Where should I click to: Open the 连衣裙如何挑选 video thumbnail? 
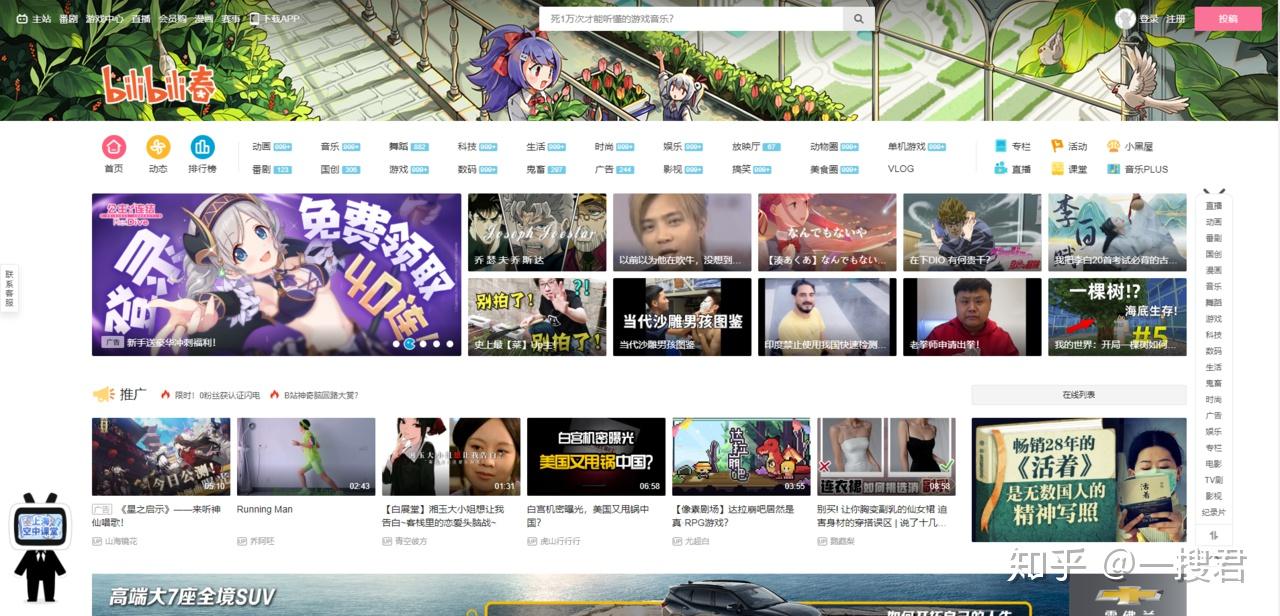click(886, 457)
